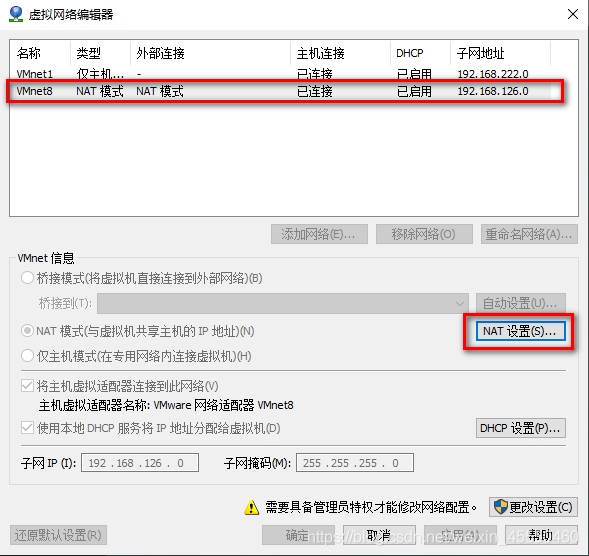Click the 子网地址 column header
This screenshot has height=556, width=589.
point(500,53)
